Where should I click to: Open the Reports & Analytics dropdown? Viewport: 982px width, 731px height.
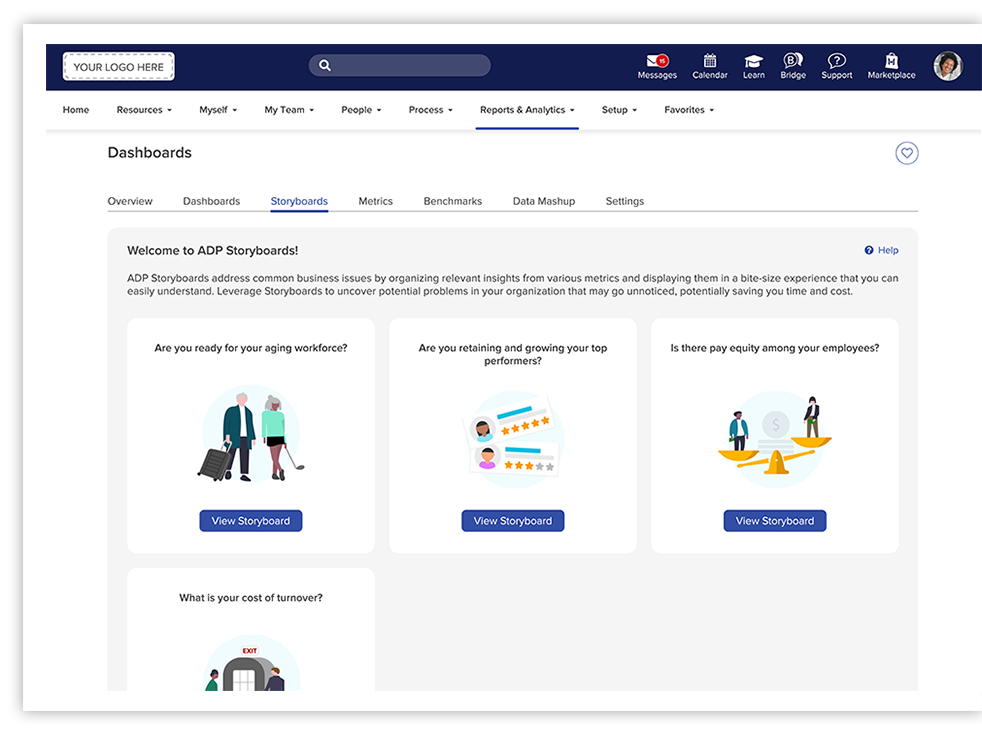pyautogui.click(x=526, y=110)
